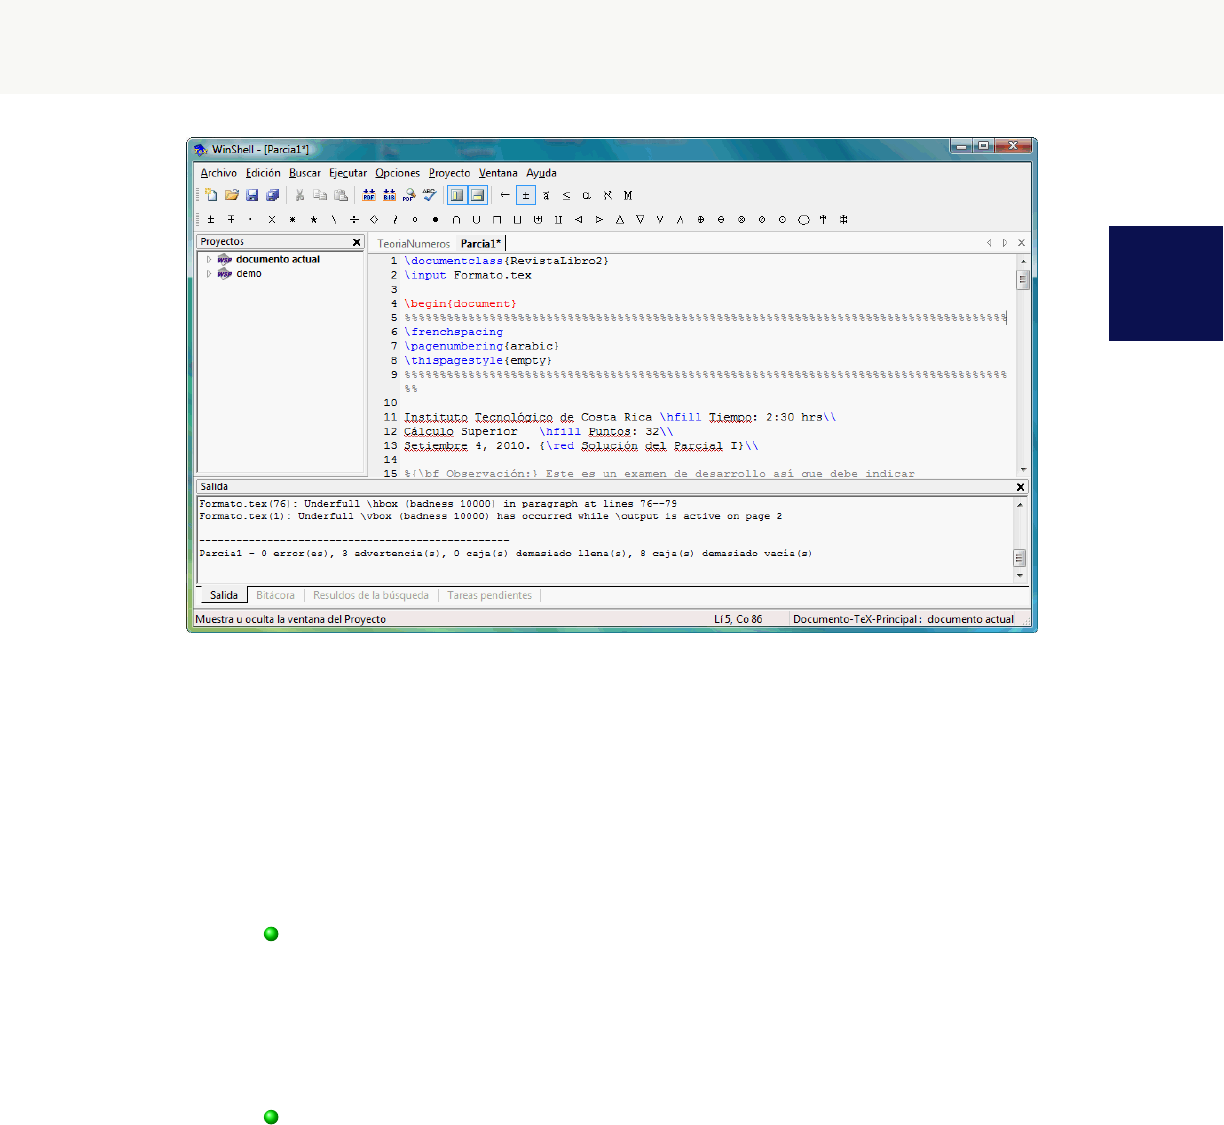This screenshot has width=1224, height=1125.
Task: Run PDFLaTeX with the PDF icon
Action: click(369, 195)
